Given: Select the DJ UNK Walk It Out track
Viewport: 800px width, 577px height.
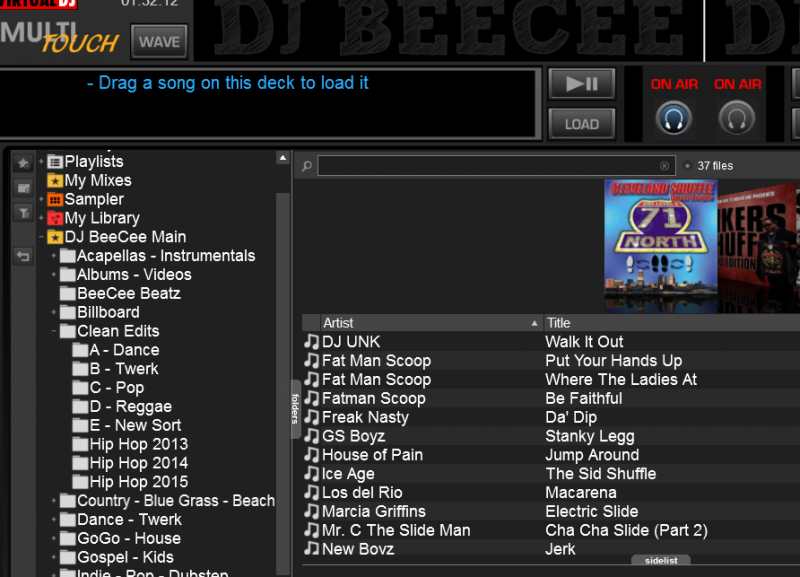Looking at the screenshot, I should (x=551, y=342).
